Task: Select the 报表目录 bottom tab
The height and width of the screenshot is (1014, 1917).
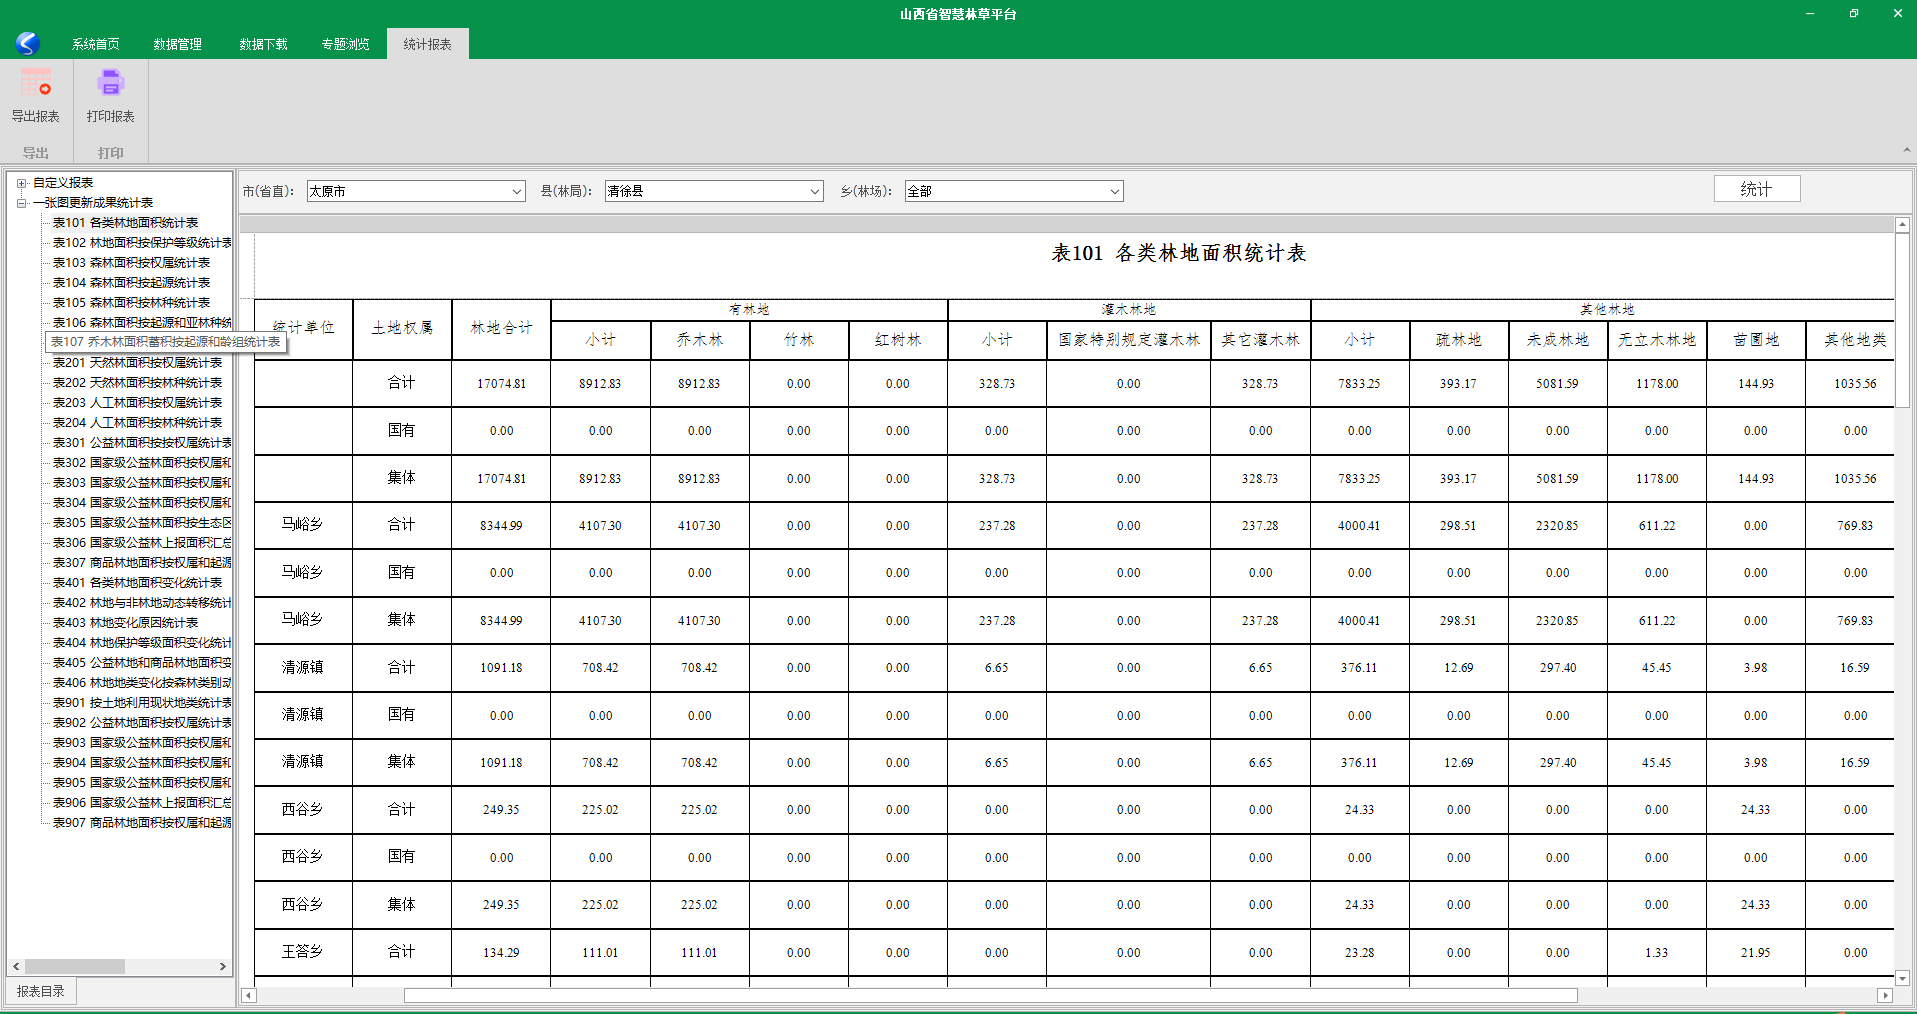Action: click(41, 991)
